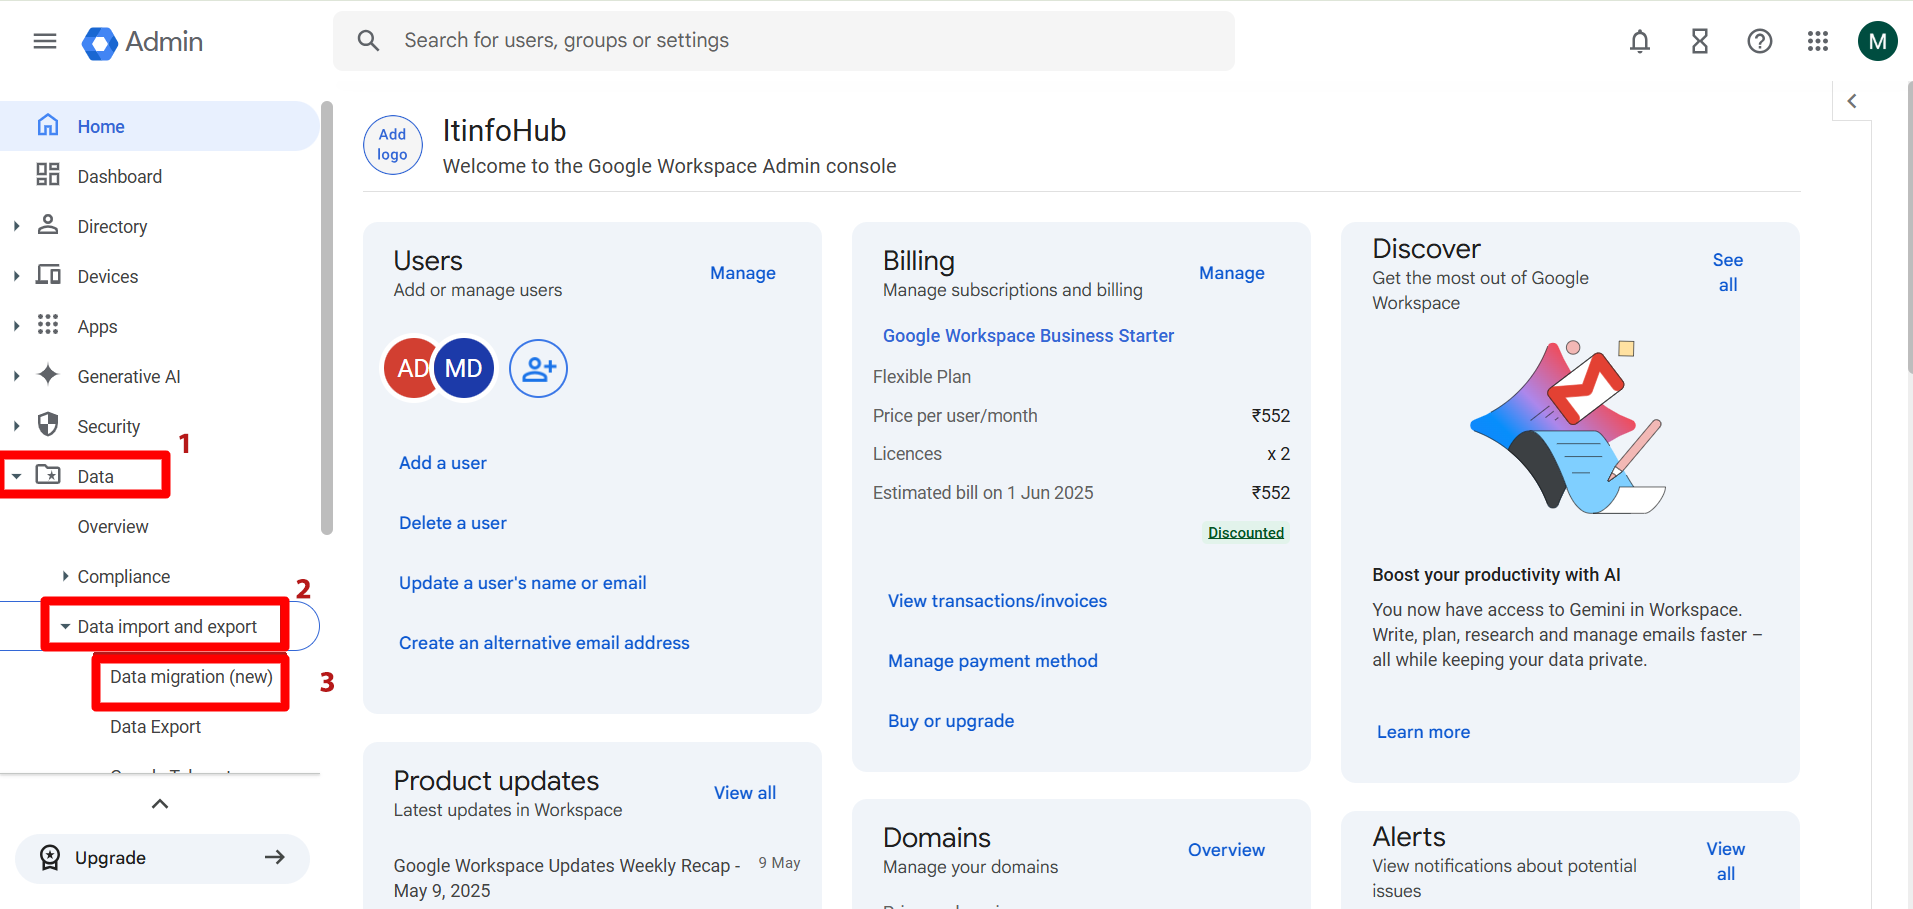Screen dimensions: 1913x909
Task: Click Create an alternative email address
Action: click(544, 643)
